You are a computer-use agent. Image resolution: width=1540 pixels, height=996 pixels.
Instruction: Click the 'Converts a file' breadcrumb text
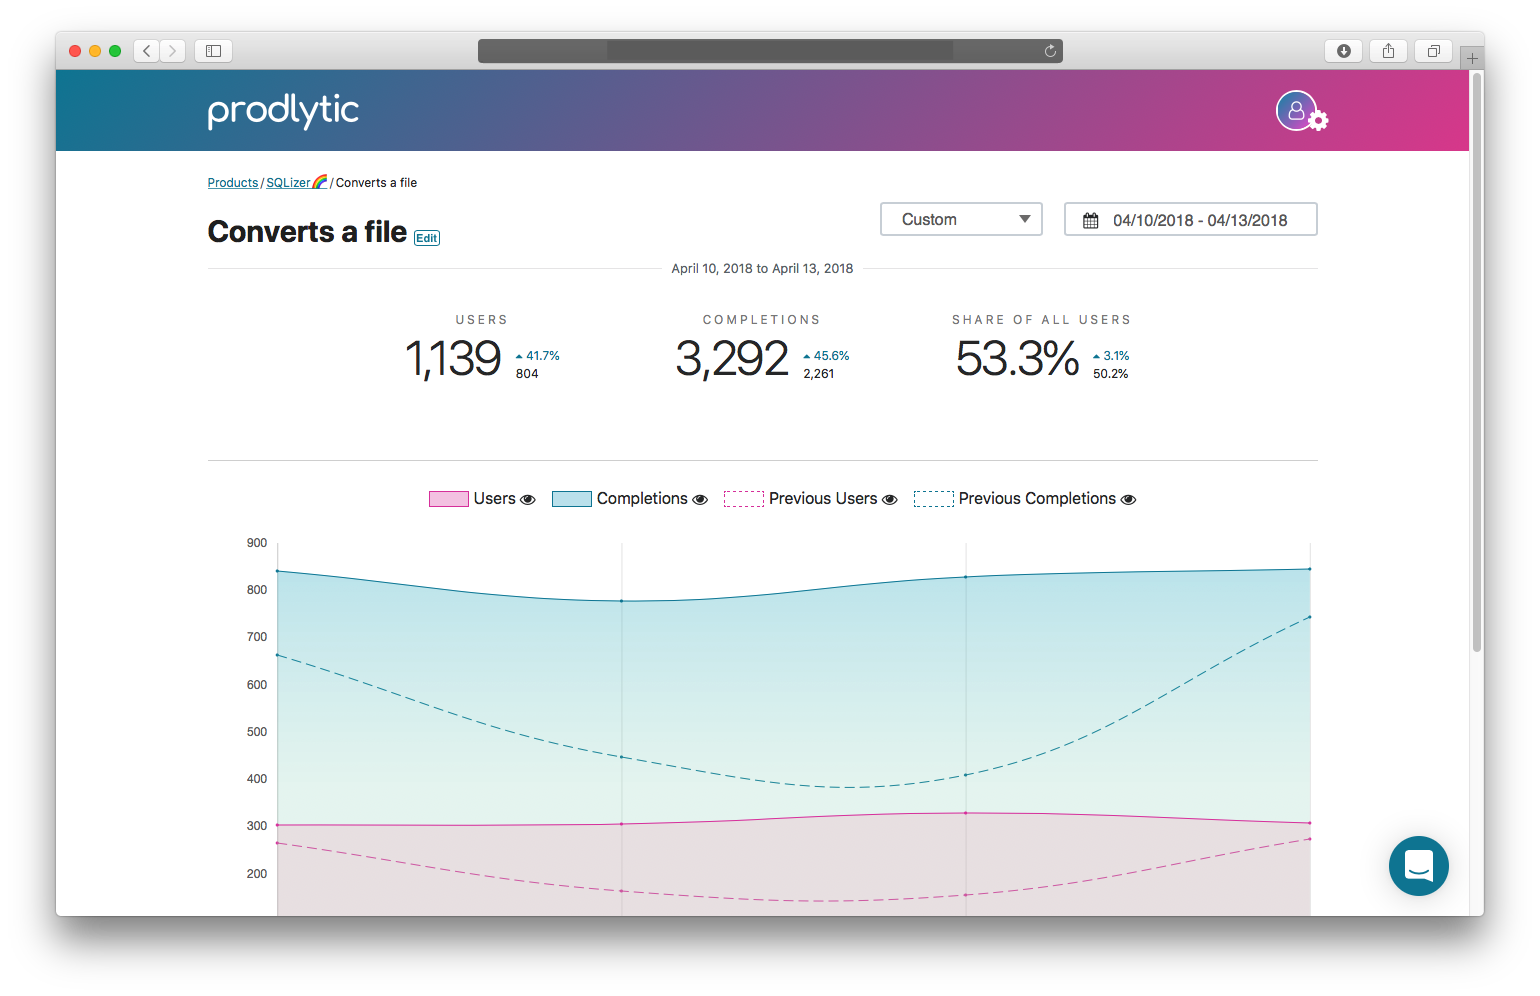coord(376,183)
